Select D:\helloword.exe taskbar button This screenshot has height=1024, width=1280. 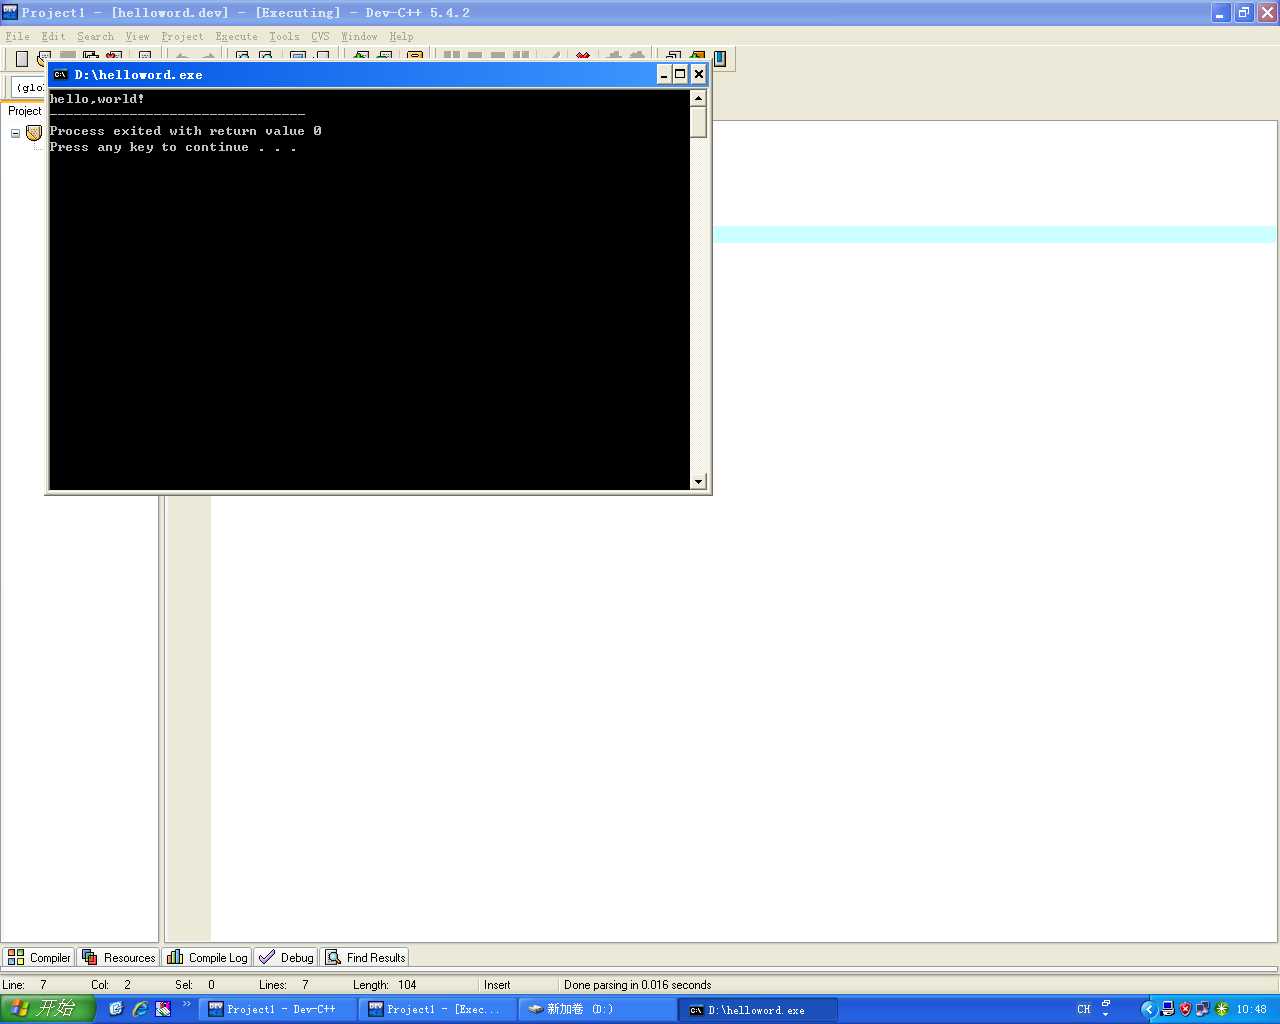(x=758, y=1010)
